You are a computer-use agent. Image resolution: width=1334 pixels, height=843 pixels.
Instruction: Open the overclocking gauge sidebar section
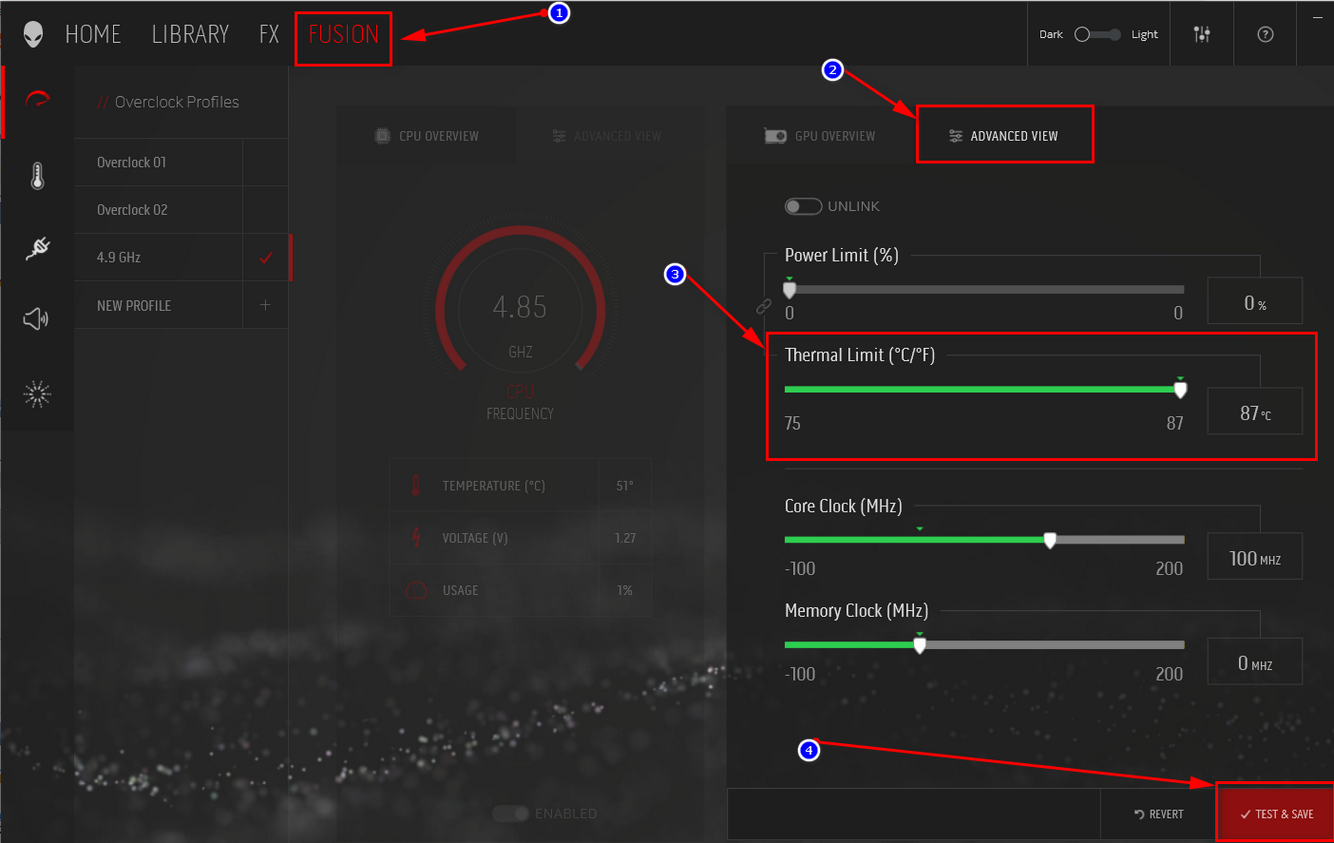pos(38,101)
